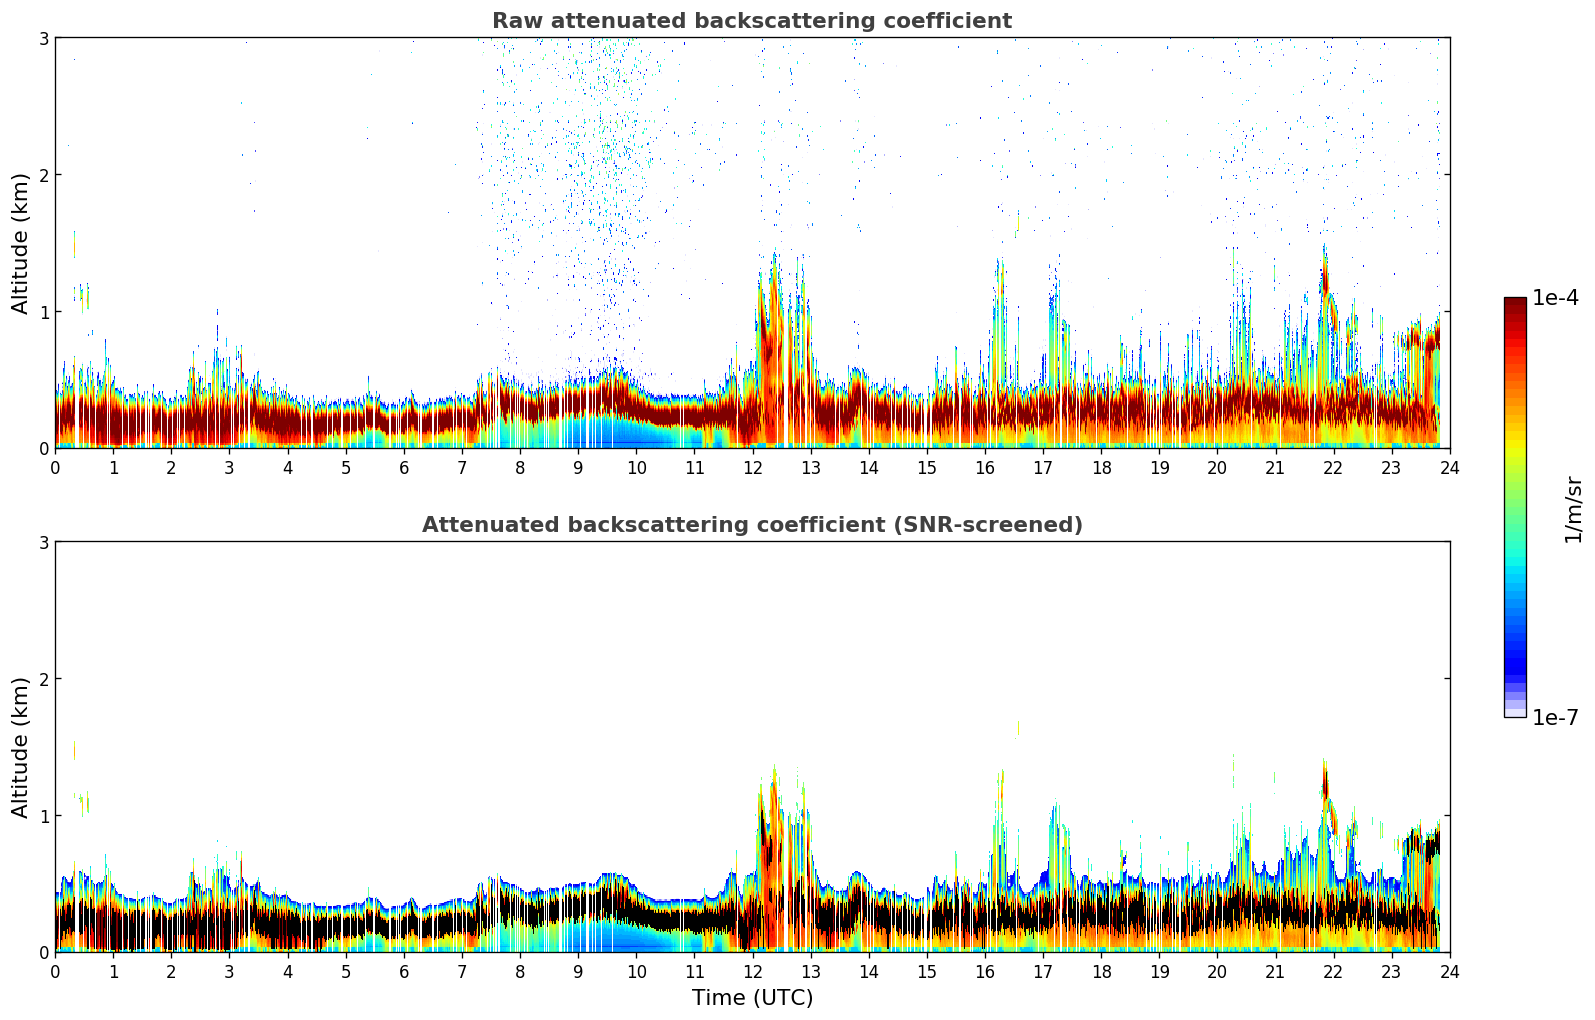
Task: Click hour 24 tick on top time axis
Action: pos(1449,467)
